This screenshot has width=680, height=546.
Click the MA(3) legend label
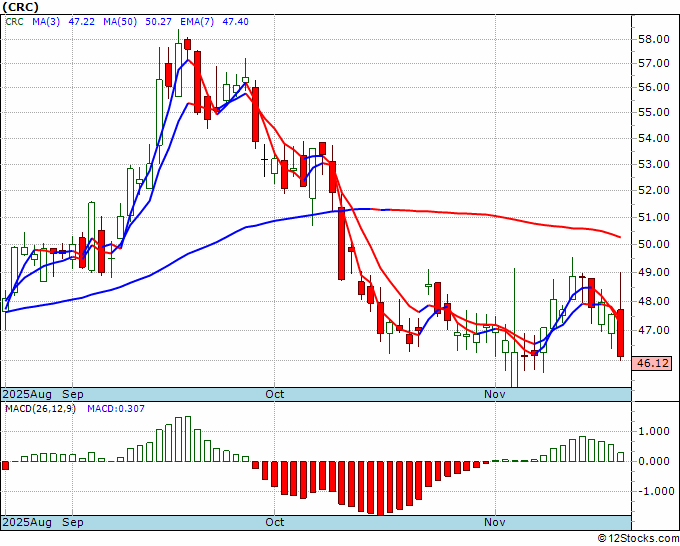click(46, 22)
